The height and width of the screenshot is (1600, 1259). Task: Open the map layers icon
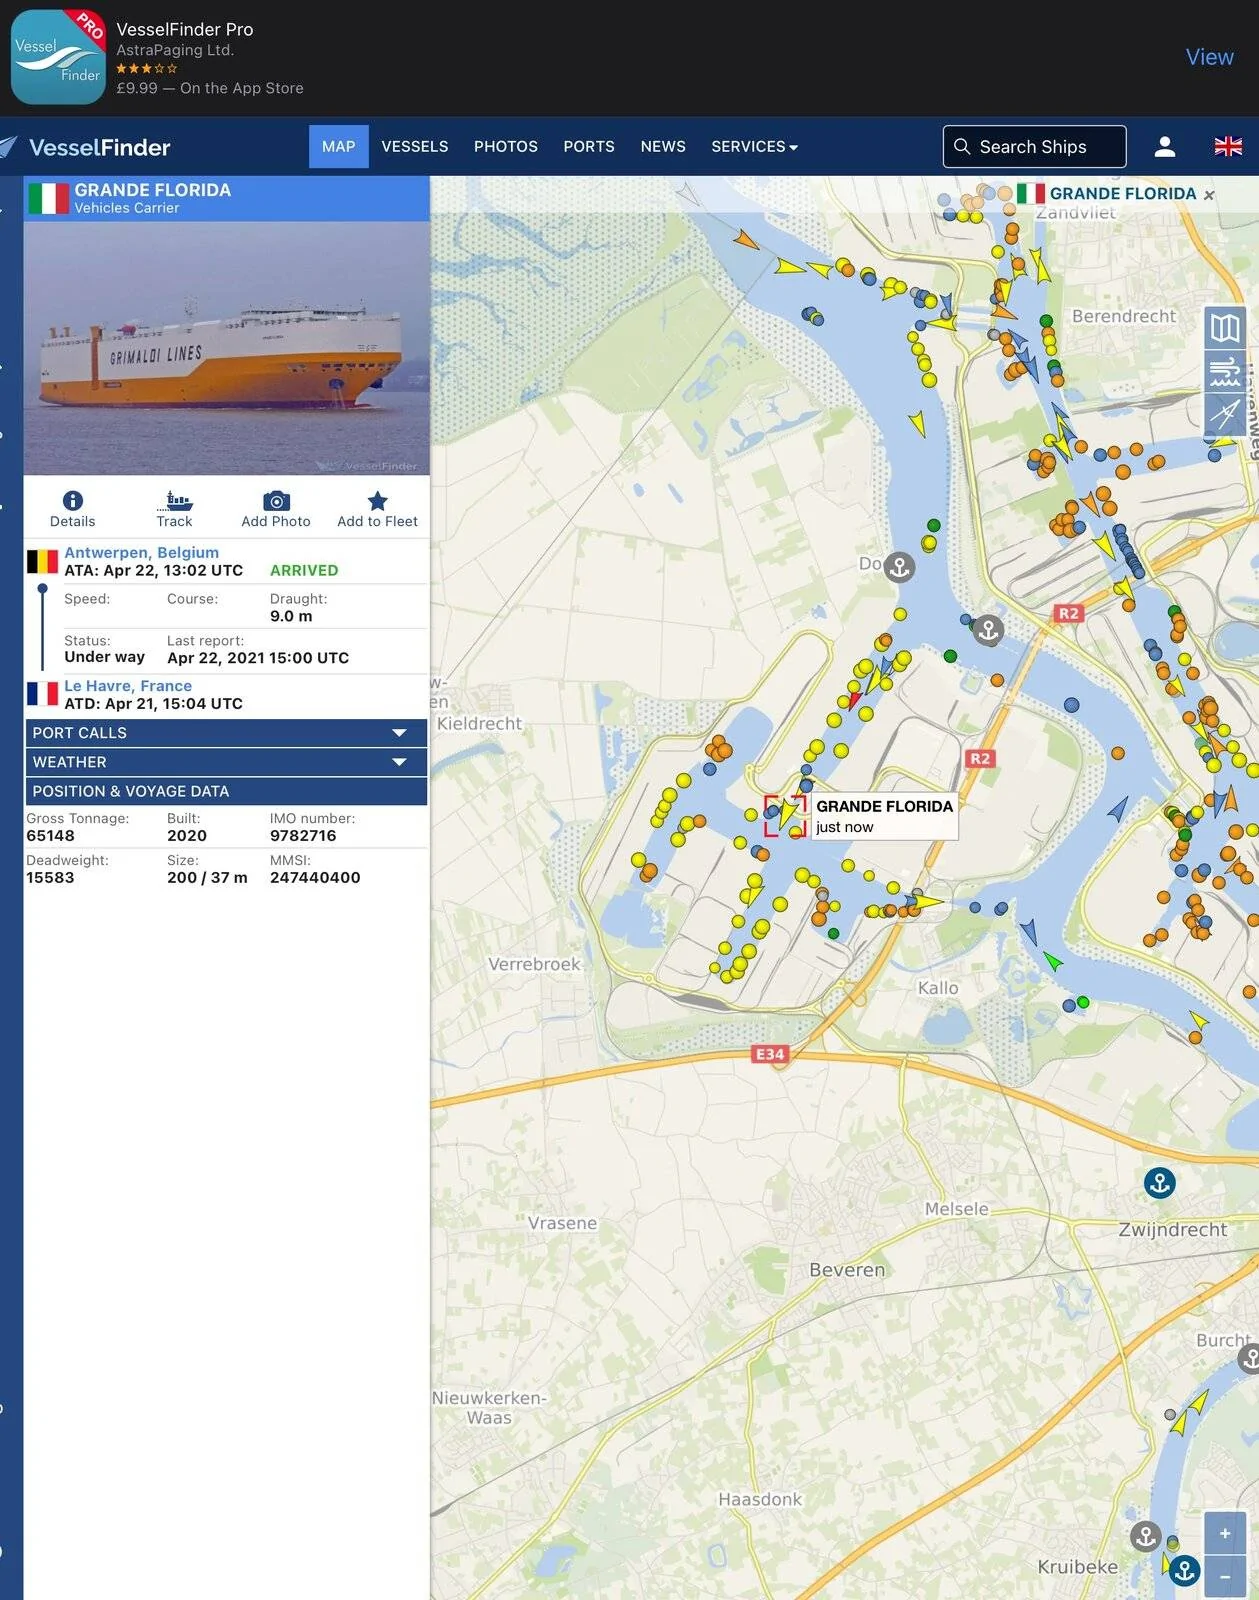1225,328
